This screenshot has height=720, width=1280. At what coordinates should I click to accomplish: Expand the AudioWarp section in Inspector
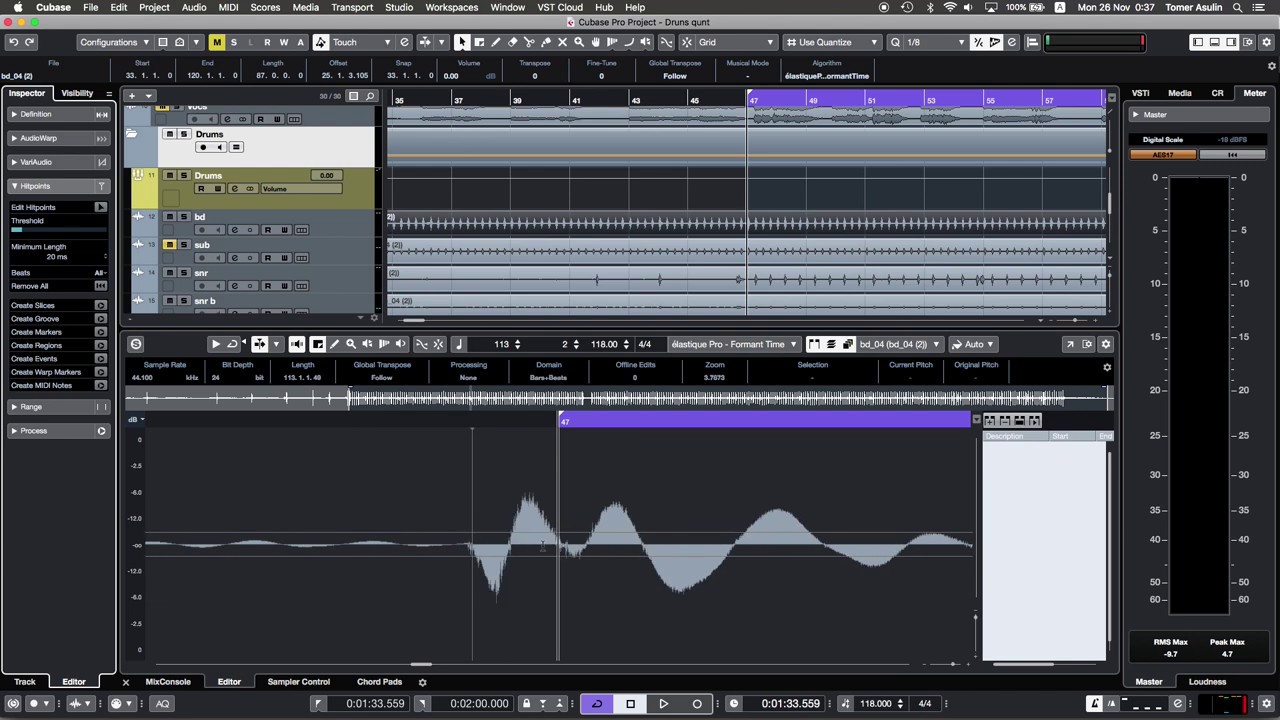coord(58,138)
